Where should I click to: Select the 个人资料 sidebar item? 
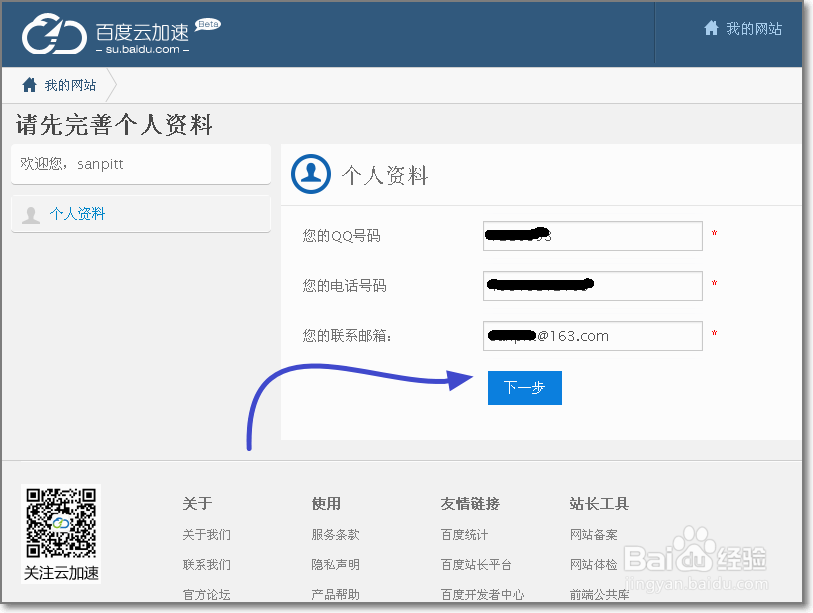coord(78,213)
